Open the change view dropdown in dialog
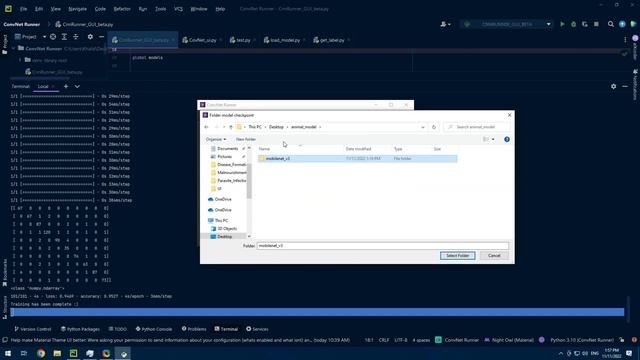Viewport: 640px width, 360px height. [493, 139]
